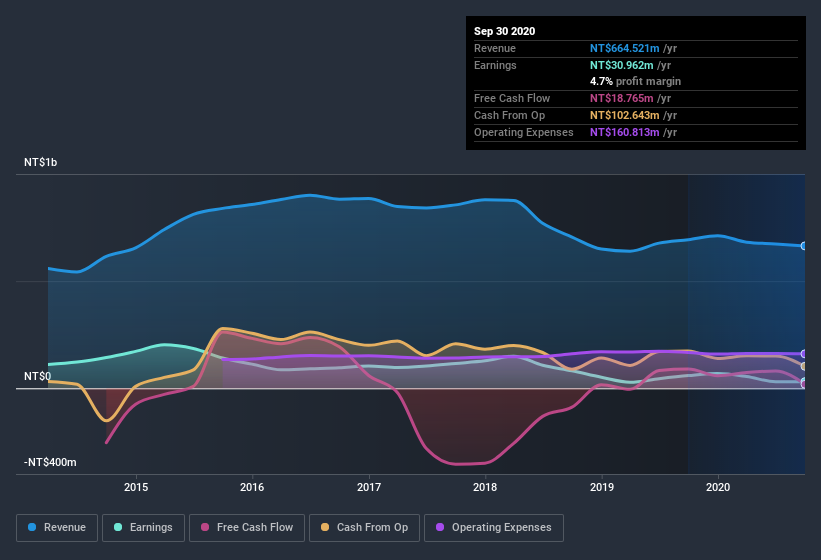Click the Cash From Op tooltip label
Image resolution: width=821 pixels, height=560 pixels.
[x=509, y=115]
